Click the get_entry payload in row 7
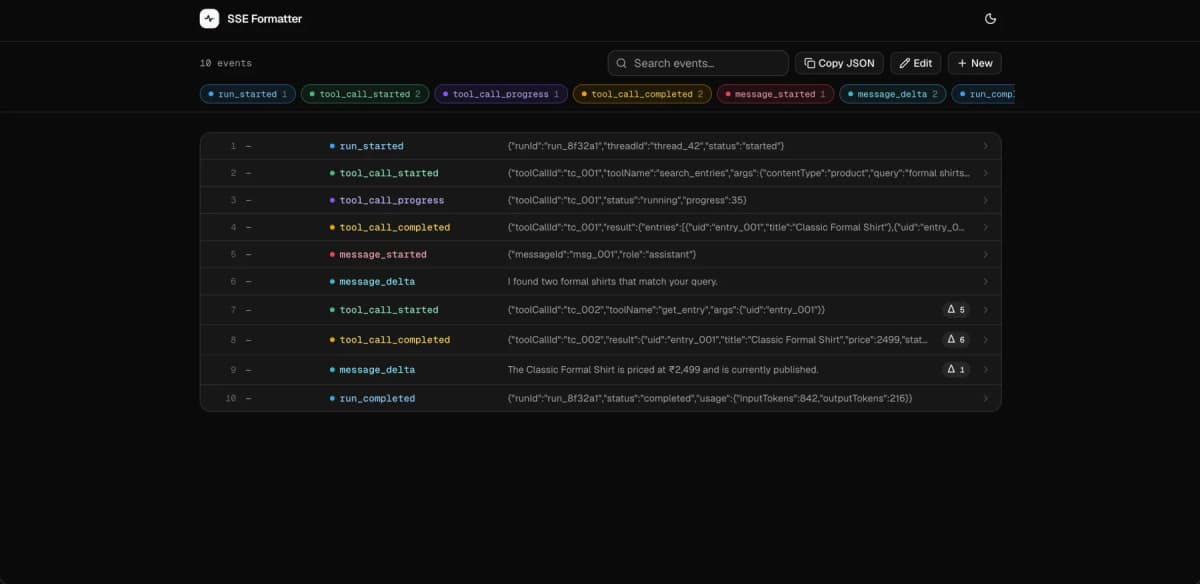 pyautogui.click(x=666, y=310)
